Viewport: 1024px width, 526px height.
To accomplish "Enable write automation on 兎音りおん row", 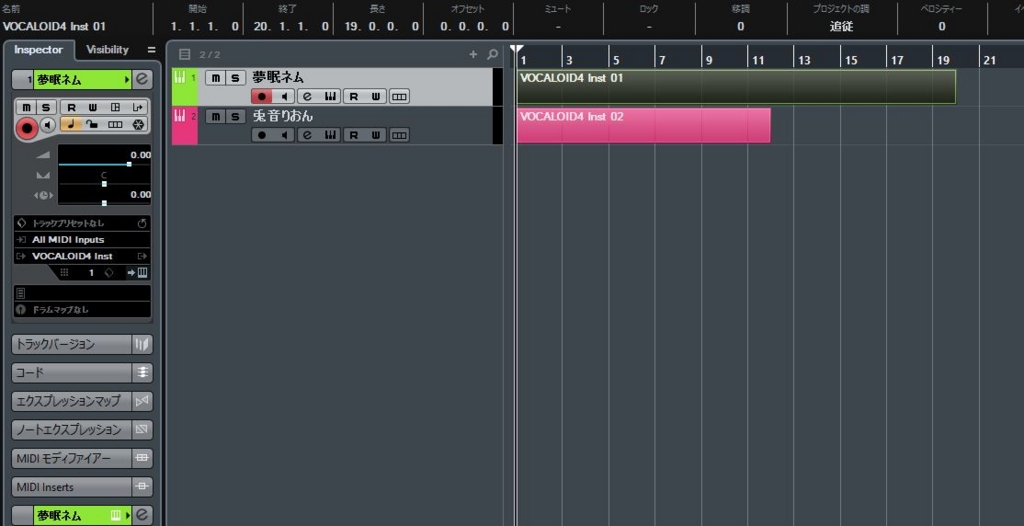I will click(376, 135).
